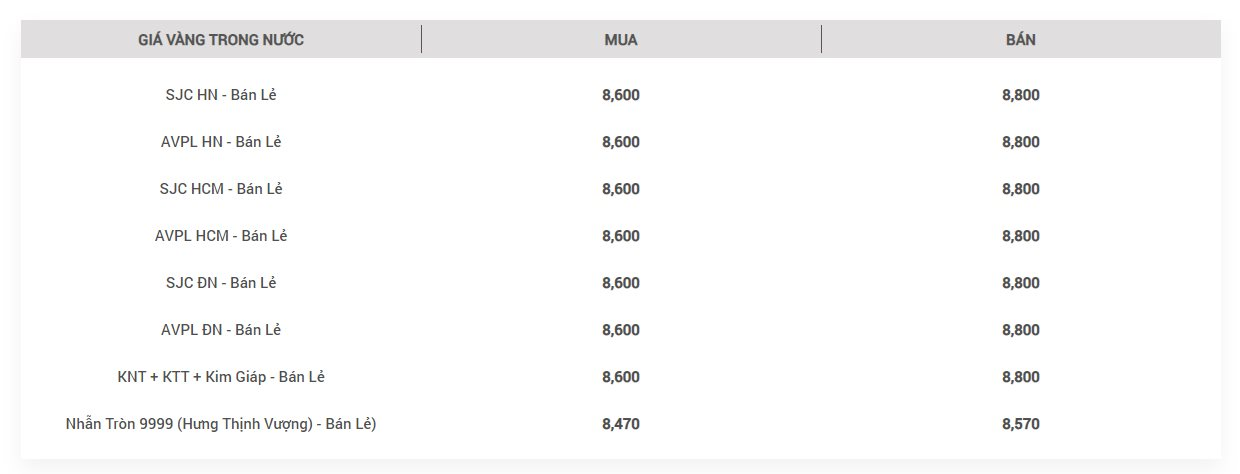This screenshot has width=1240, height=474.
Task: Select the SJC HCM - Bán Lẻ row label
Action: pyautogui.click(x=221, y=189)
